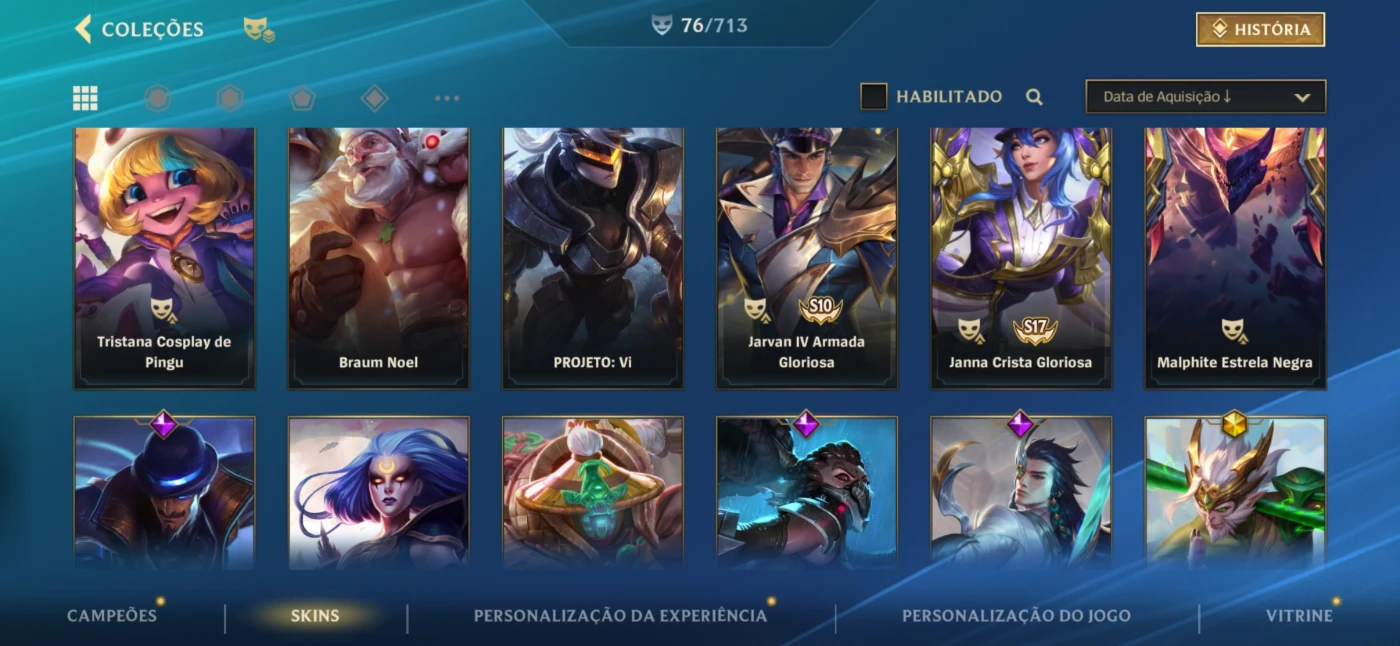Viewport: 1400px width, 646px height.
Task: Switch to the Personalização da Experiência tab
Action: [x=620, y=616]
